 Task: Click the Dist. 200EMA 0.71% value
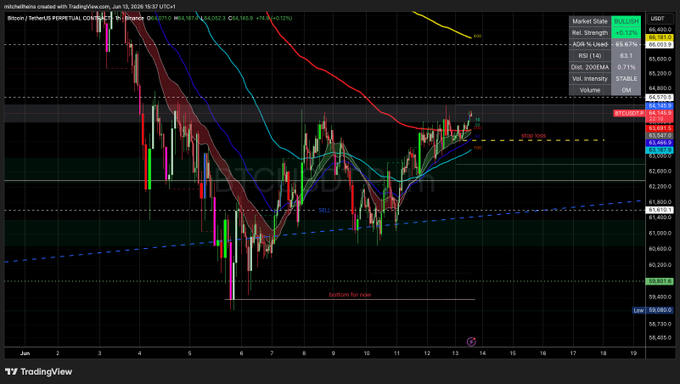[x=626, y=67]
